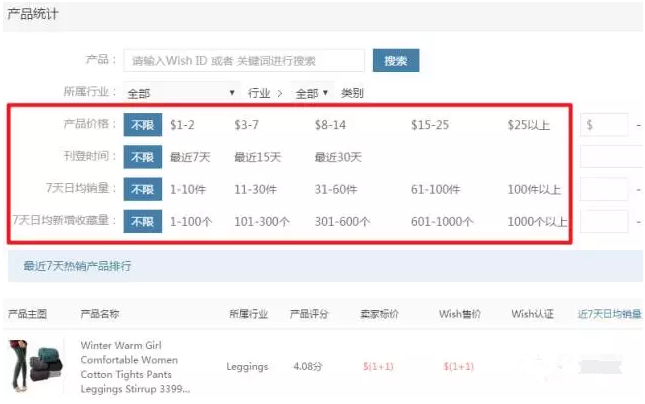Image resolution: width=645 pixels, height=404 pixels.
Task: Open the leggings product thumbnail image
Action: pos(36,366)
